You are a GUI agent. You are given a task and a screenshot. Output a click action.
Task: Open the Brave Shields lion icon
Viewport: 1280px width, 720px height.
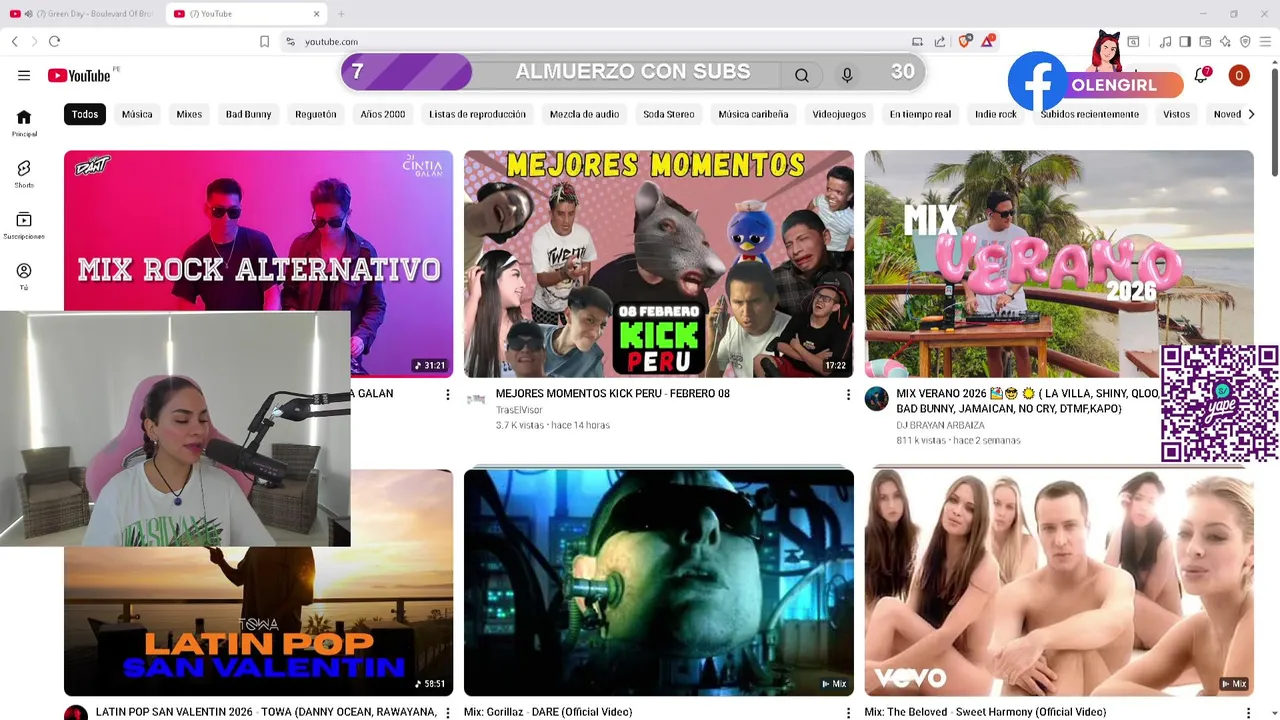click(965, 41)
